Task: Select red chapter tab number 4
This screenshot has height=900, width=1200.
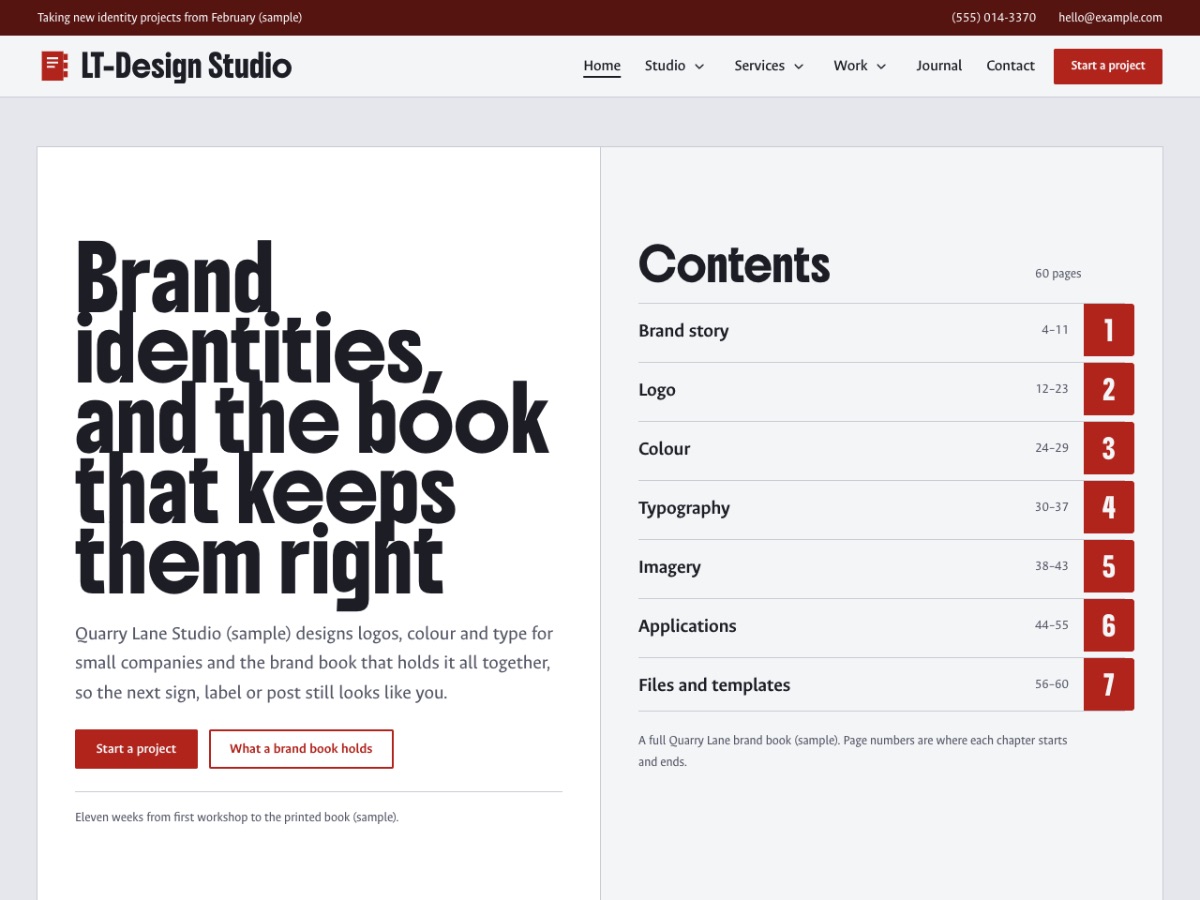Action: coord(1109,507)
